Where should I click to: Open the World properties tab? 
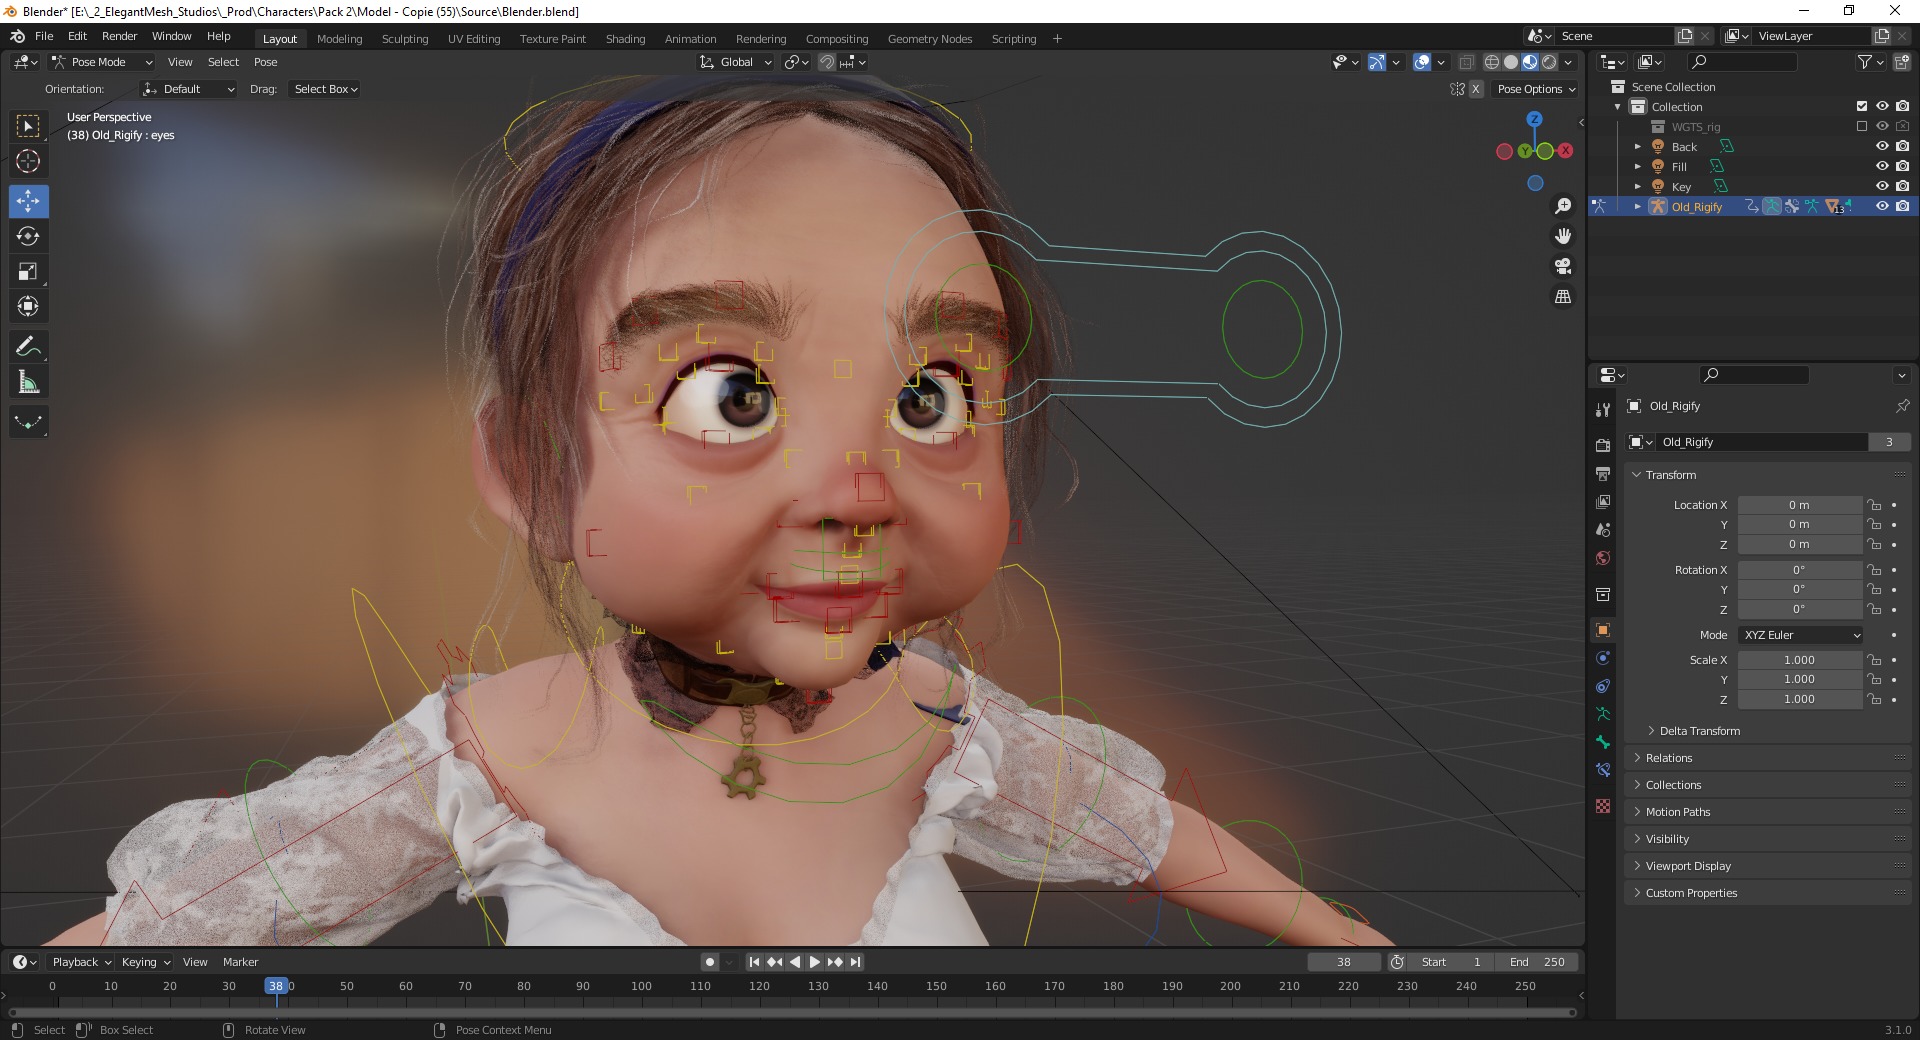(x=1603, y=557)
